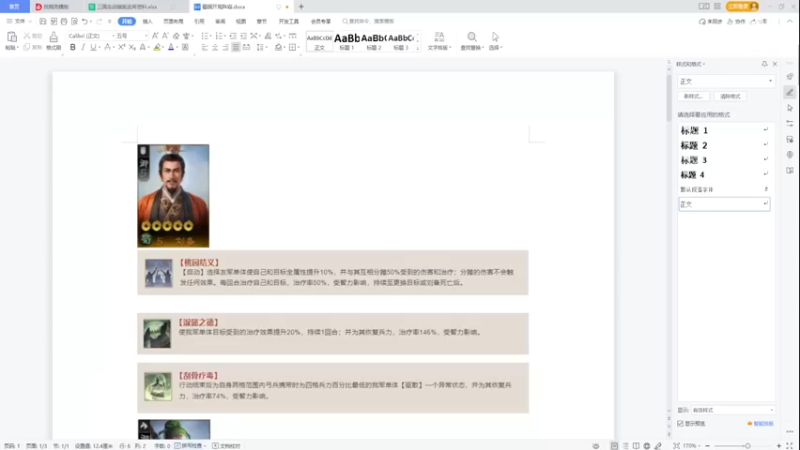
Task: Open the Insert ribbon tab
Action: coord(147,21)
